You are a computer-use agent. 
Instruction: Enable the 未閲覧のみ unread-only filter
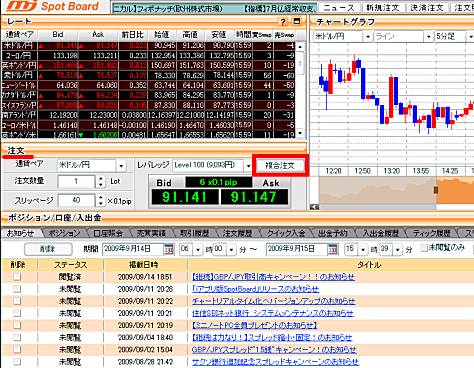coord(424,248)
